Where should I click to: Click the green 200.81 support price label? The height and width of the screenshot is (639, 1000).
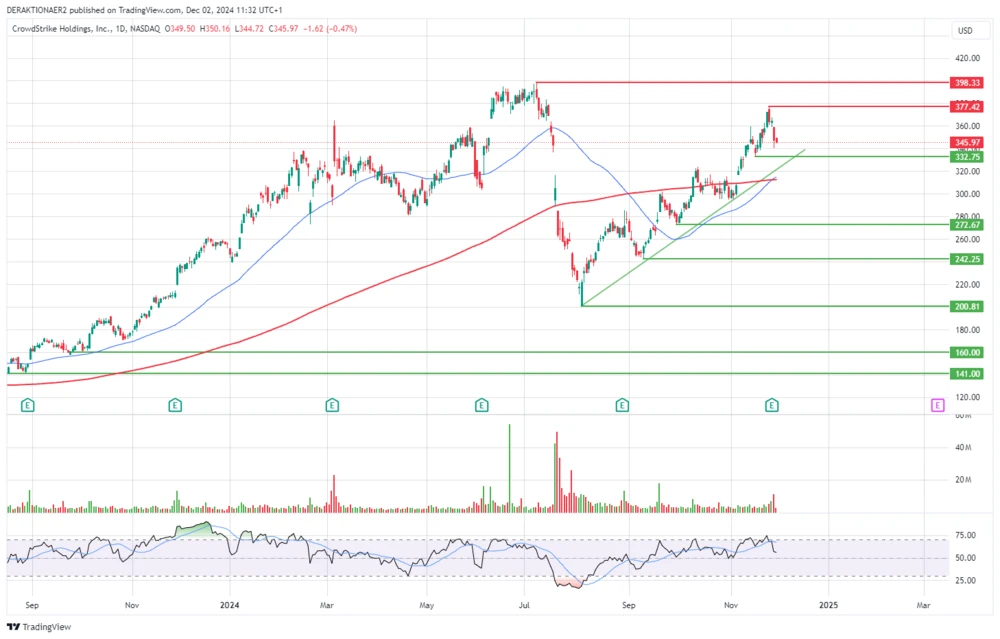pos(967,306)
